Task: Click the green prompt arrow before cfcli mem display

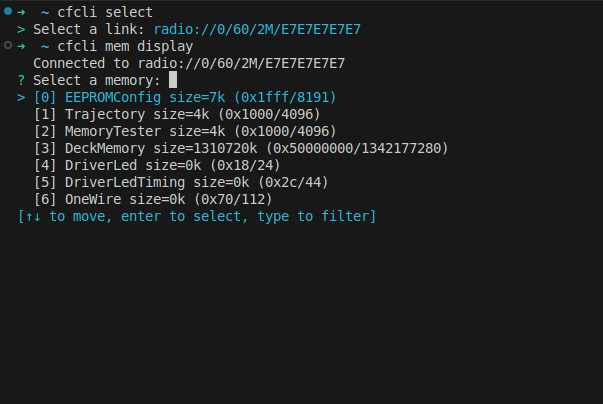Action: (22, 46)
